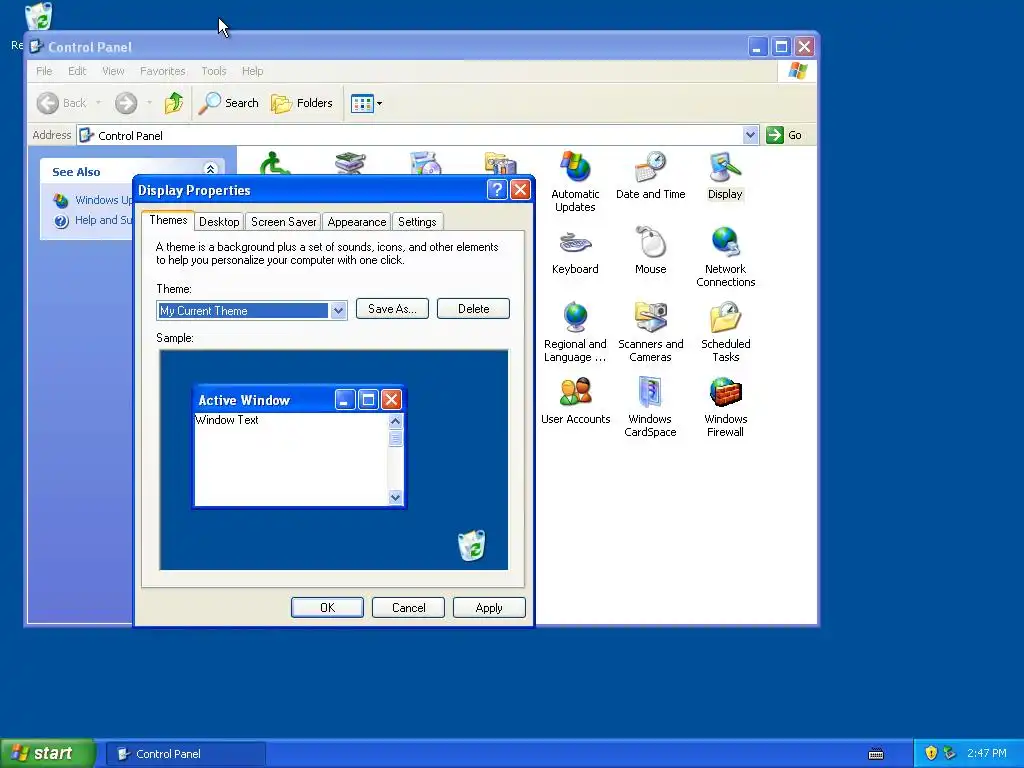Open the Windows Firewall icon
The width and height of the screenshot is (1024, 768).
point(726,407)
